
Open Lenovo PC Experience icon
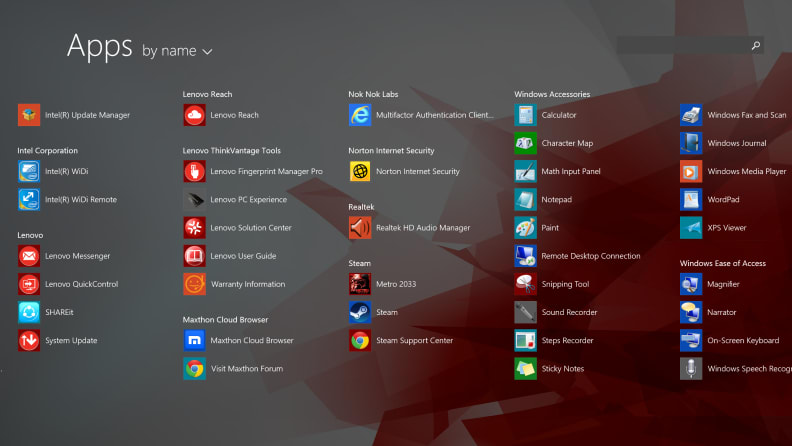[x=194, y=200]
